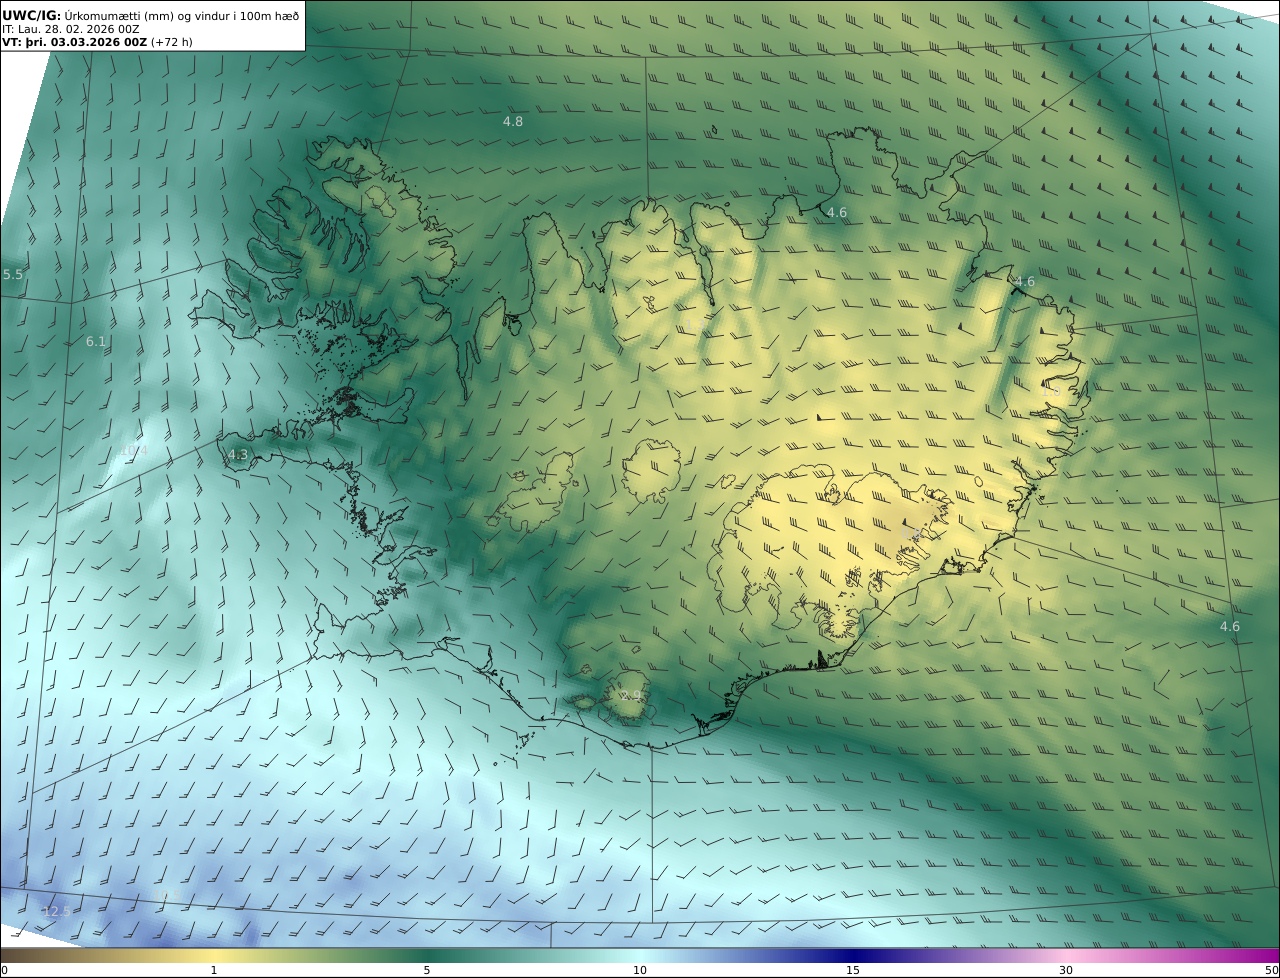The height and width of the screenshot is (978, 1280).
Task: Click the color scale tick label 10
Action: click(640, 970)
